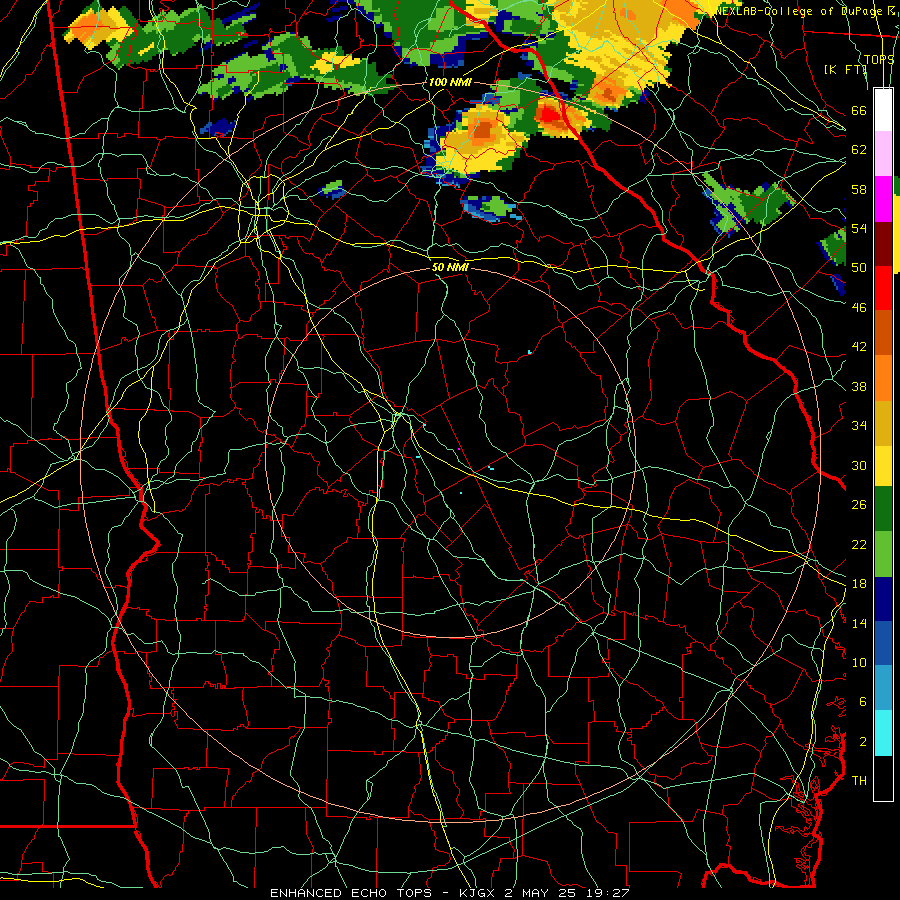Click the '54' legend value
Viewport: 900px width, 900px height.
click(859, 228)
